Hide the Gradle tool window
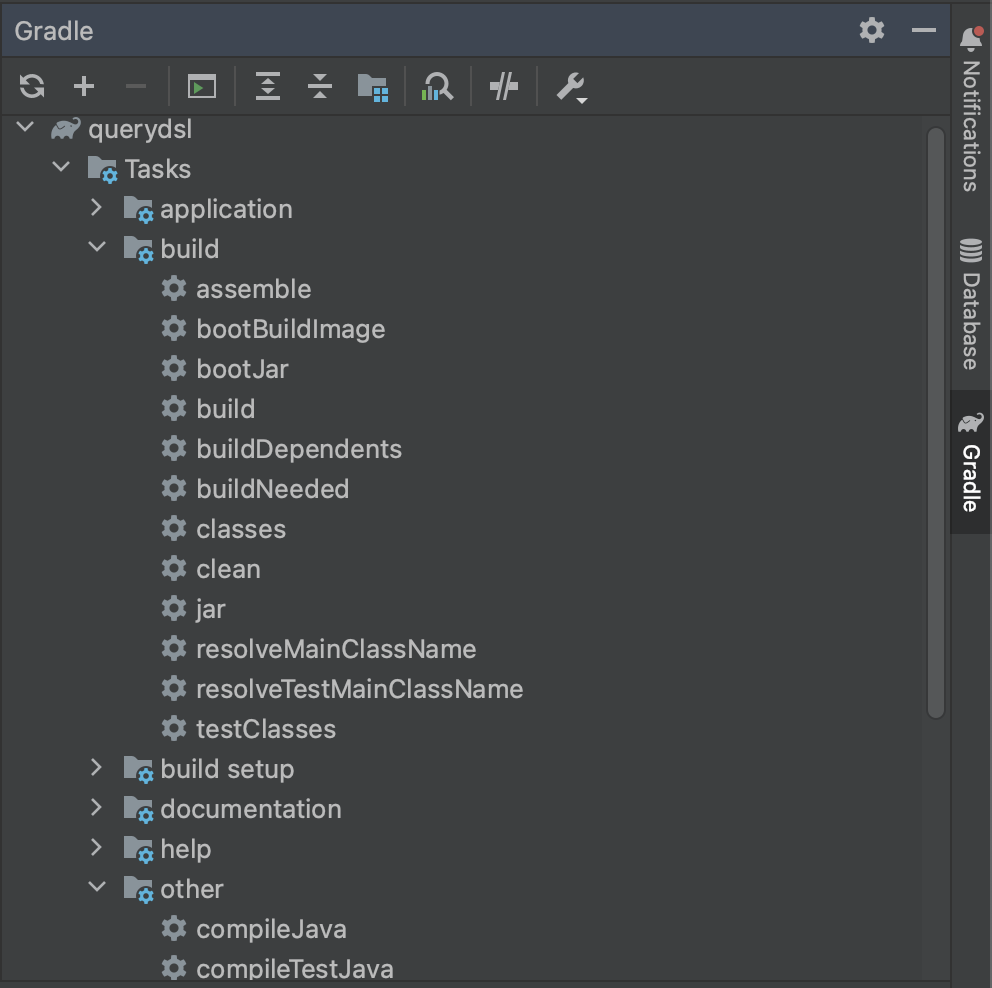 point(923,30)
